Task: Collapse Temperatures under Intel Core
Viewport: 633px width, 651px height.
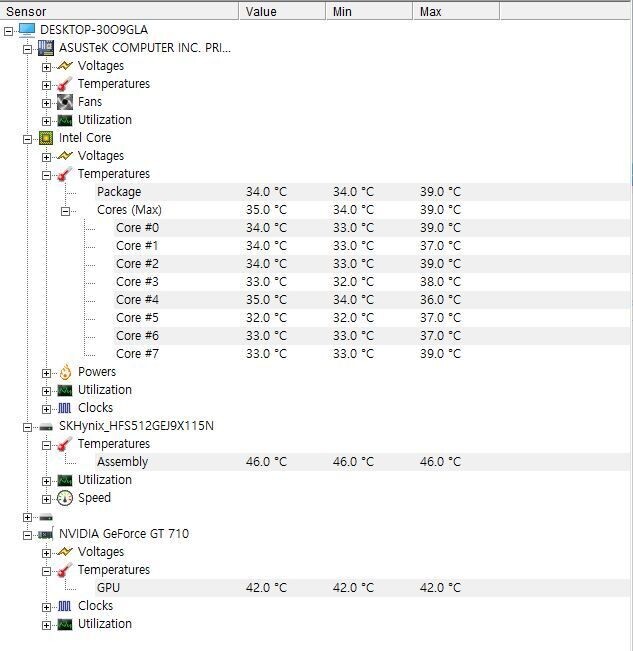Action: (46, 174)
